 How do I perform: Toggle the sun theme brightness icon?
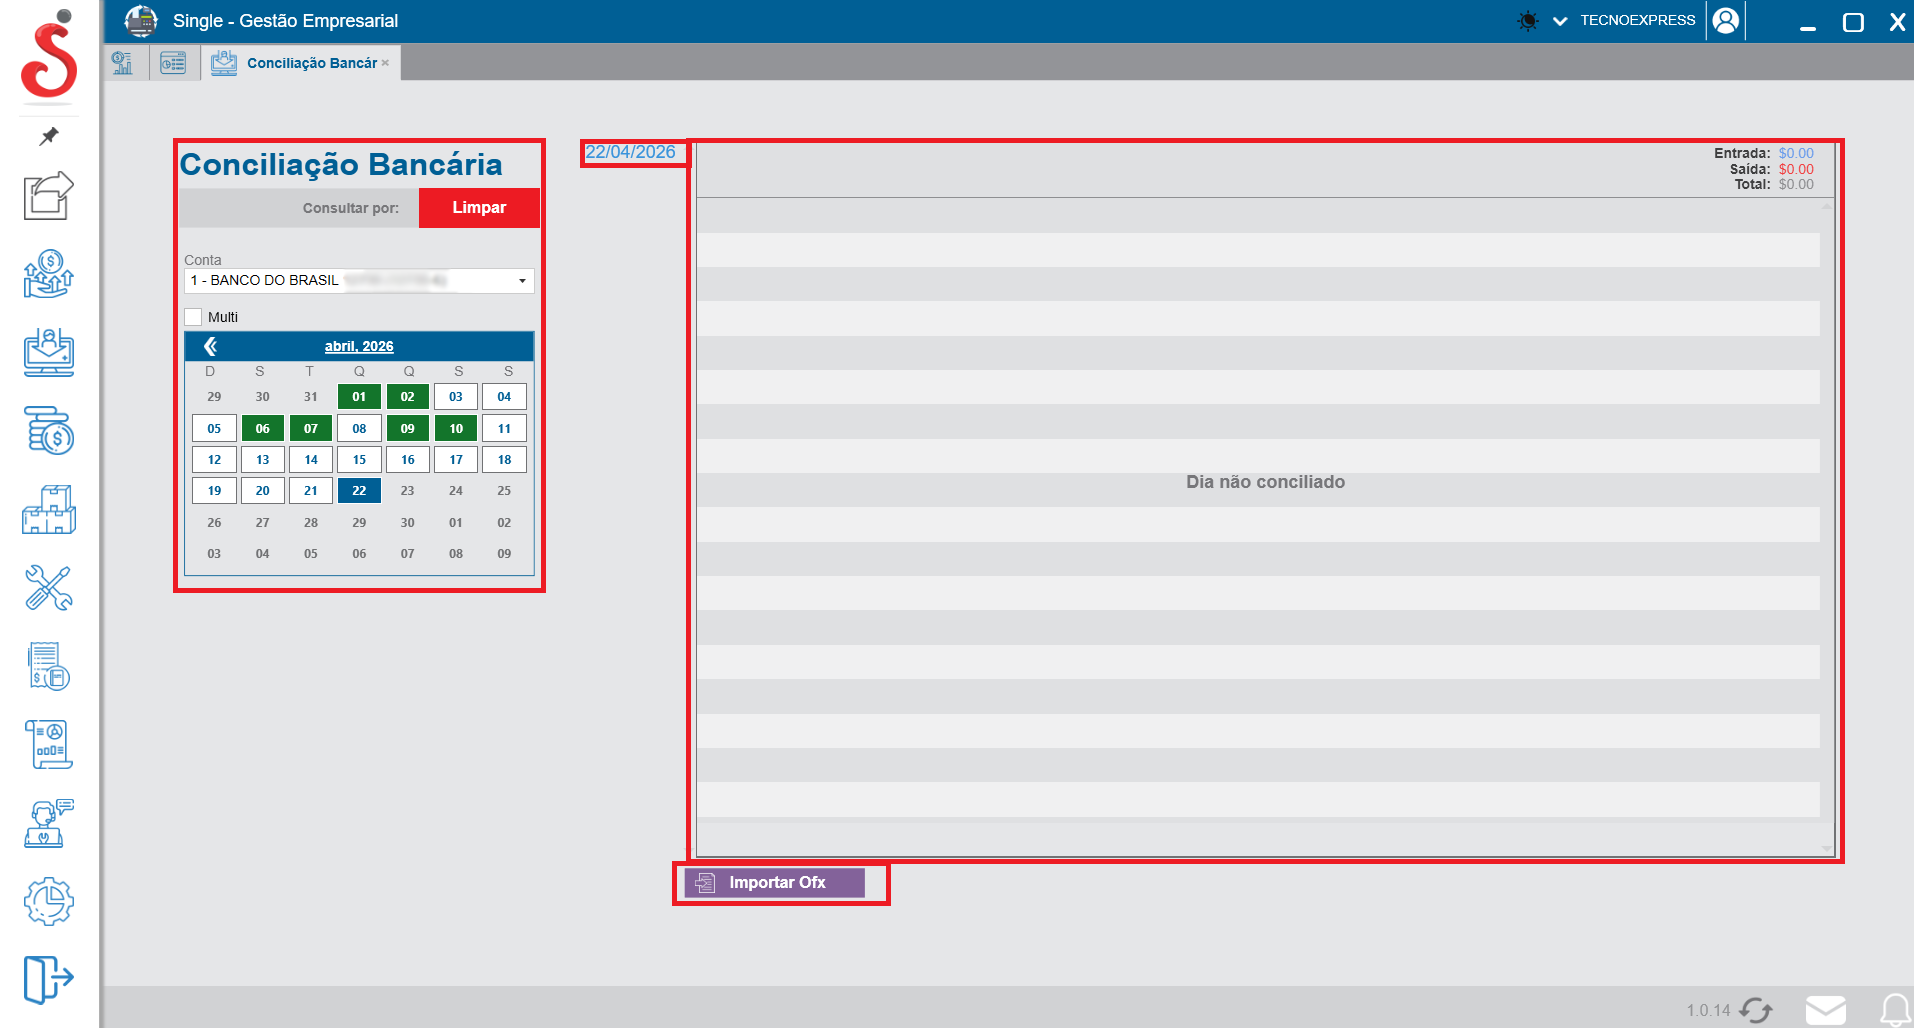pos(1527,21)
